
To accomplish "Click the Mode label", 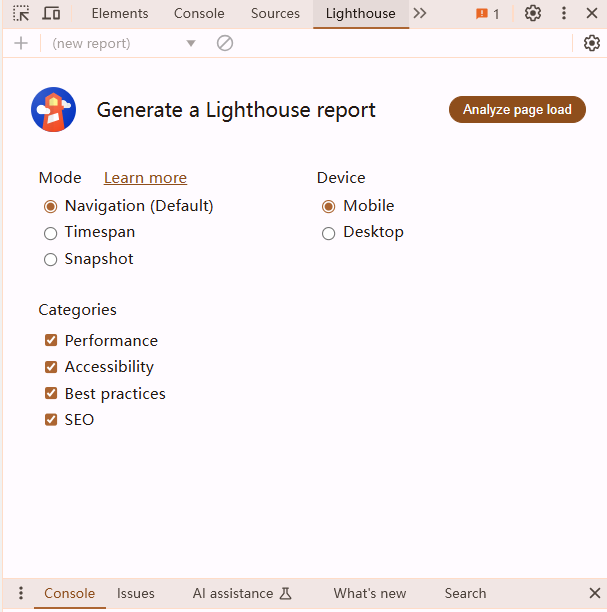I will click(x=60, y=178).
